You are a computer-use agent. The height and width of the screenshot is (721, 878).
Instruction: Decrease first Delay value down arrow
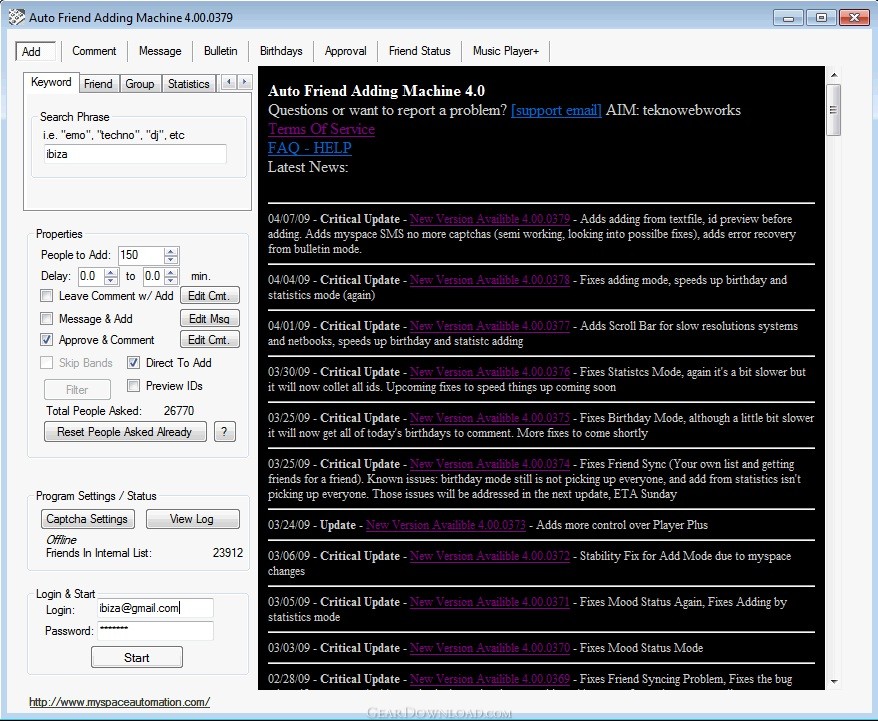(111, 280)
